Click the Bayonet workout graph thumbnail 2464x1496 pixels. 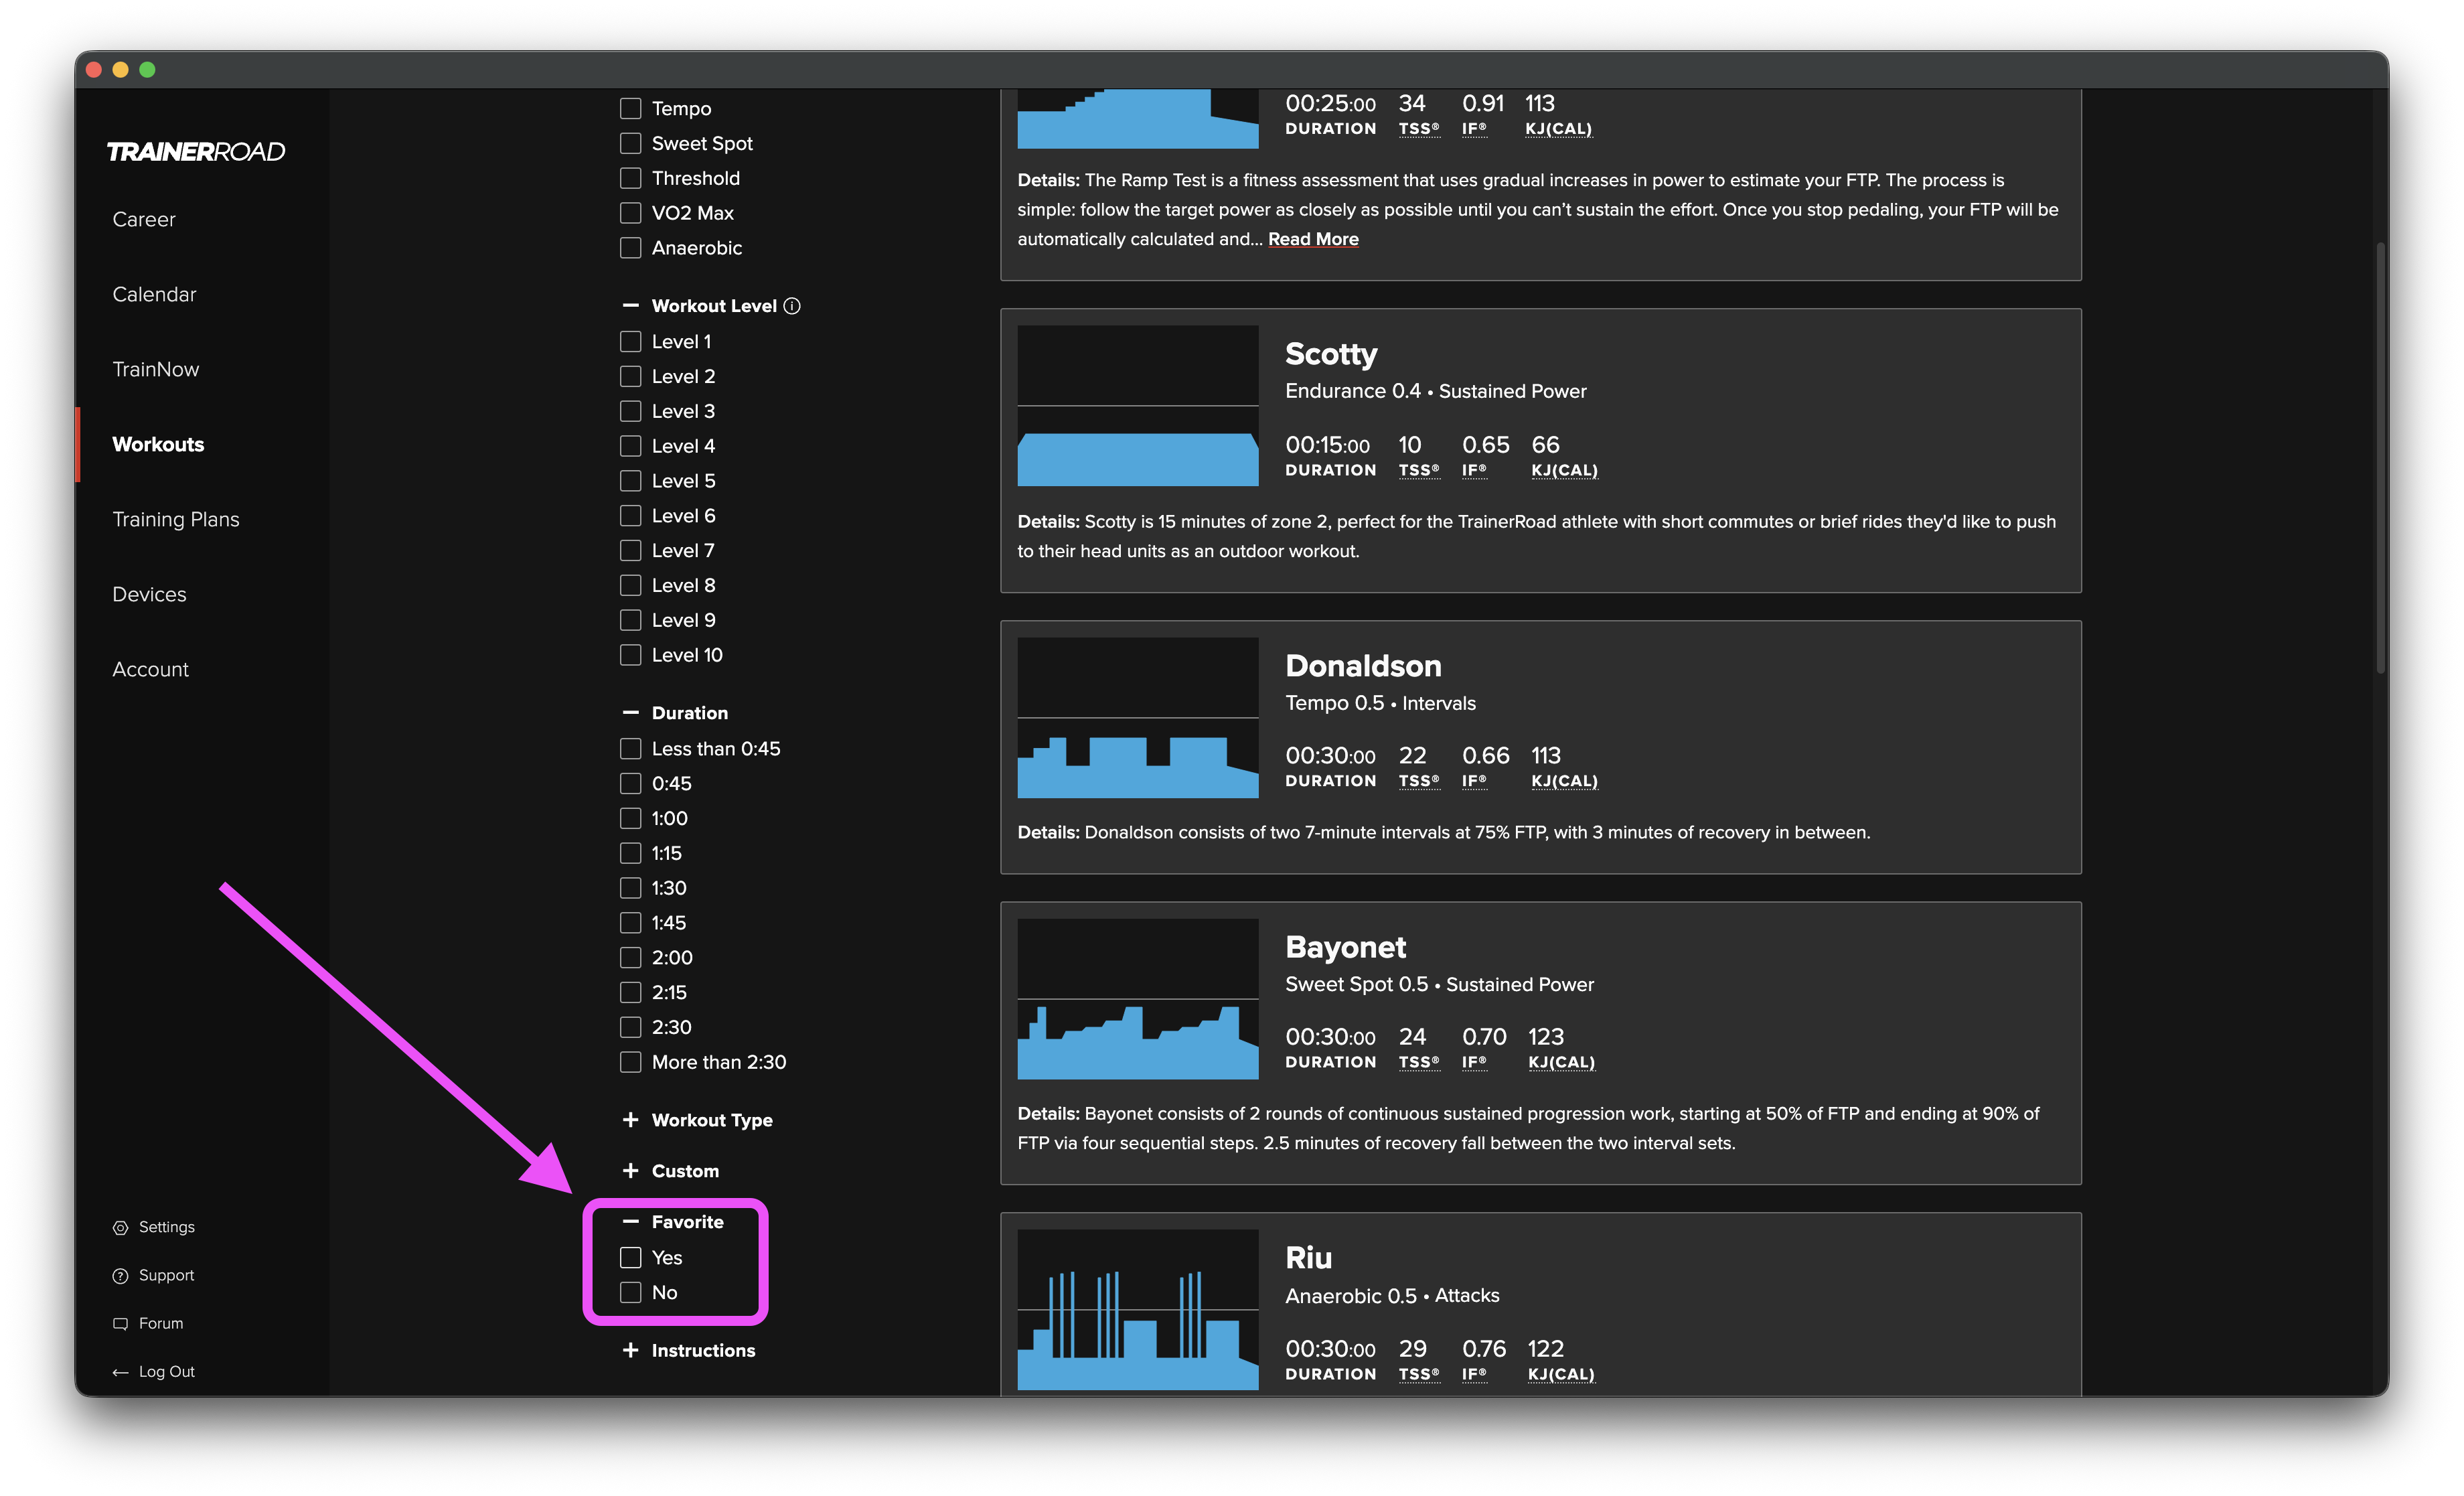(1138, 999)
